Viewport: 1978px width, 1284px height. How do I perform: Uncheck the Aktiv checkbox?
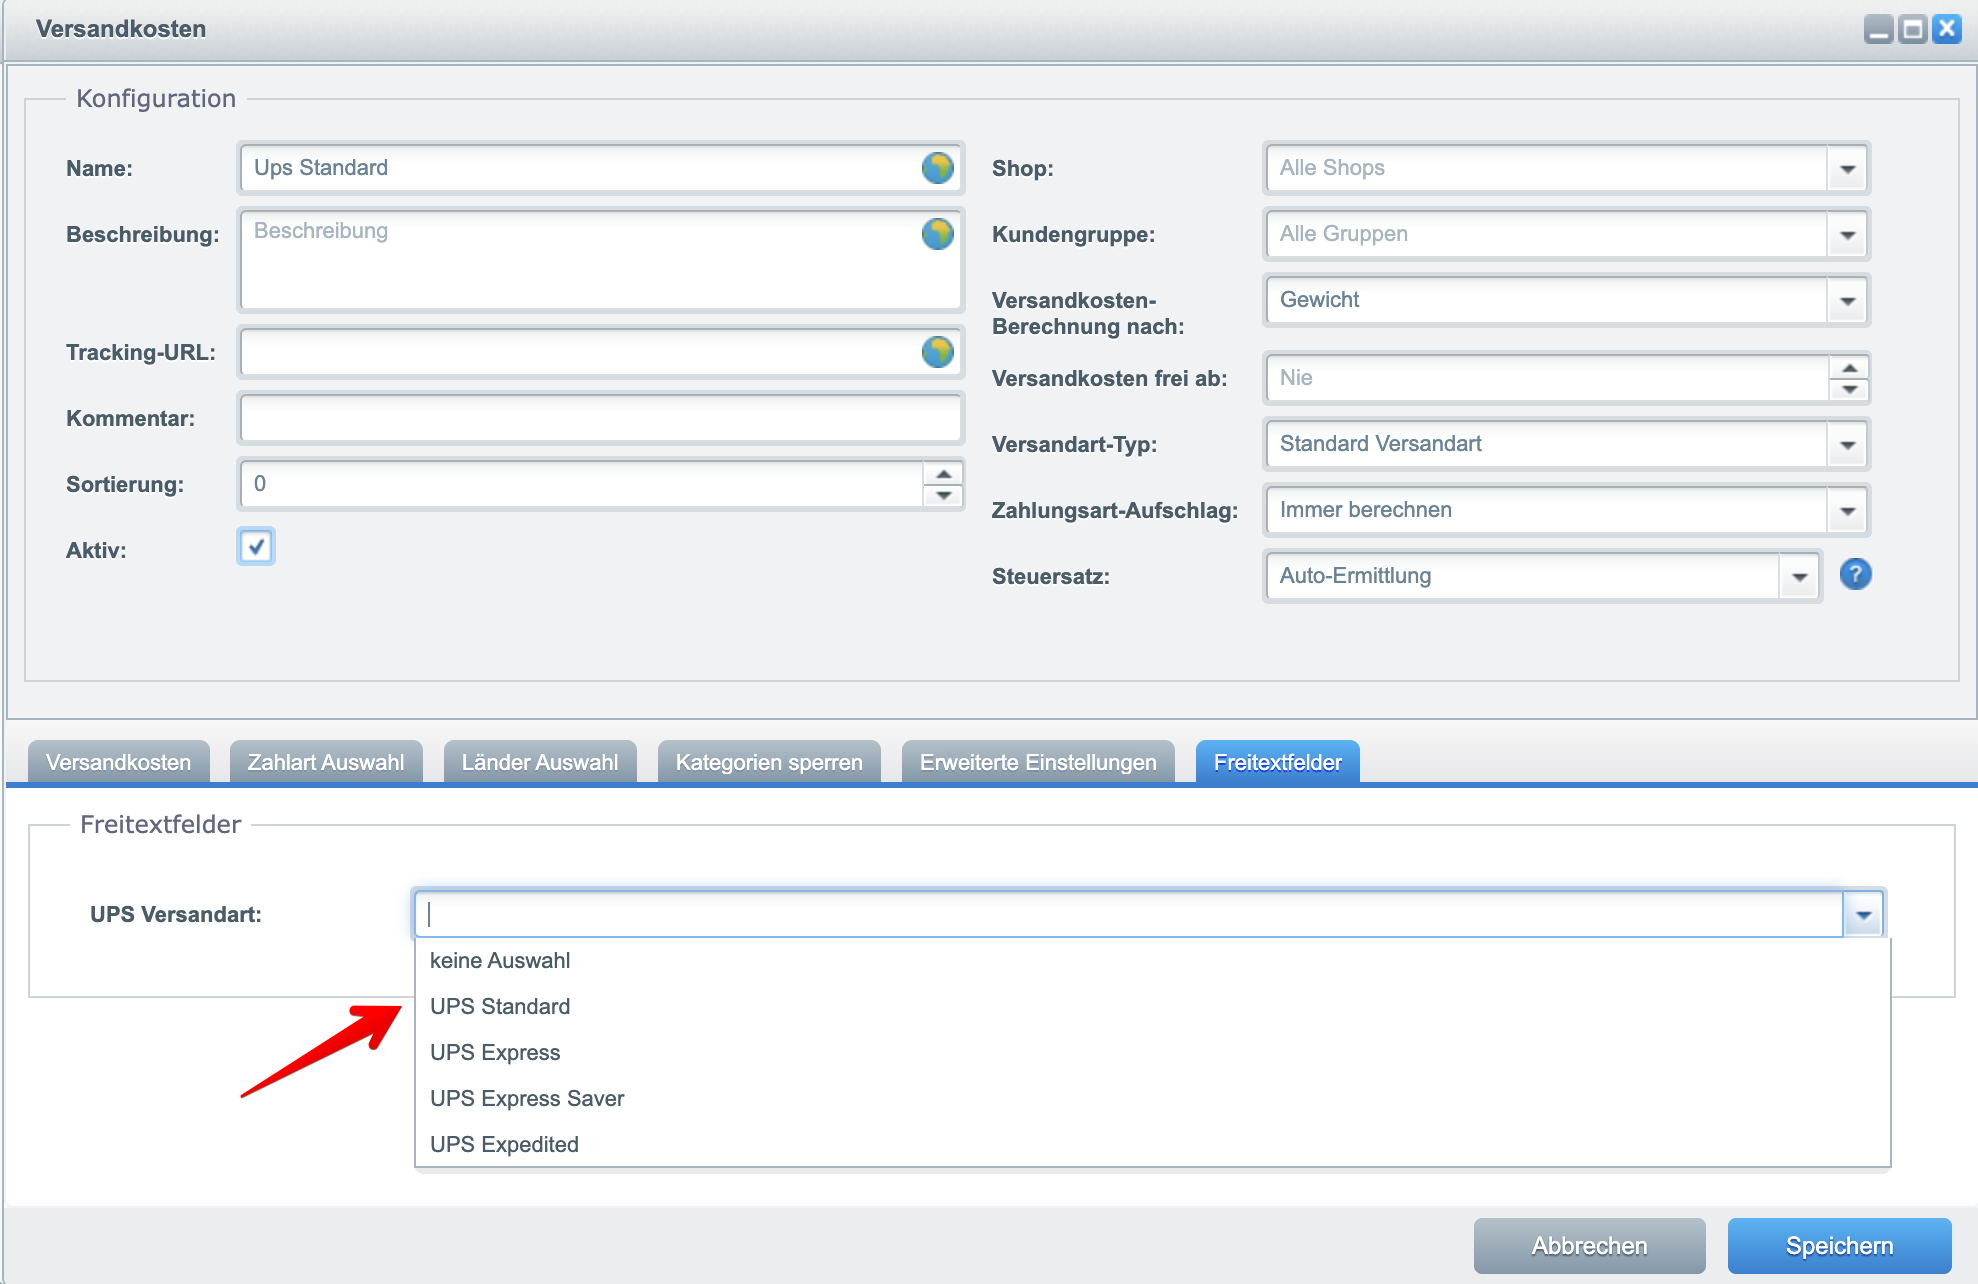click(256, 547)
